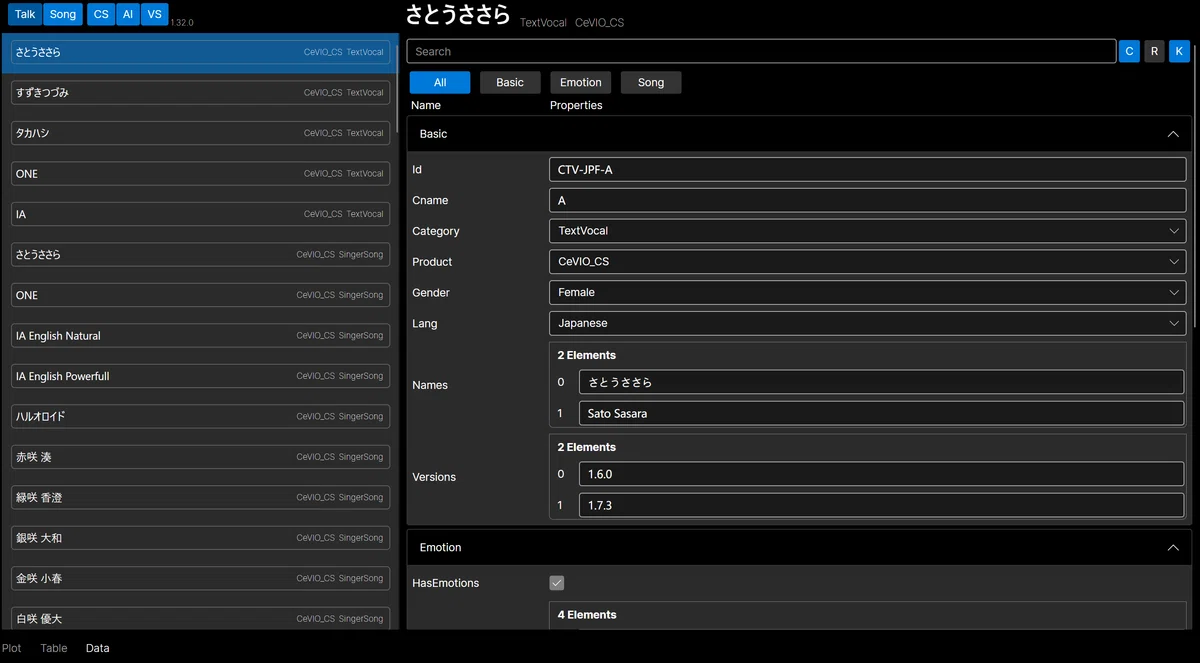Edit Names element 0 field
The width and height of the screenshot is (1200, 663).
(882, 382)
